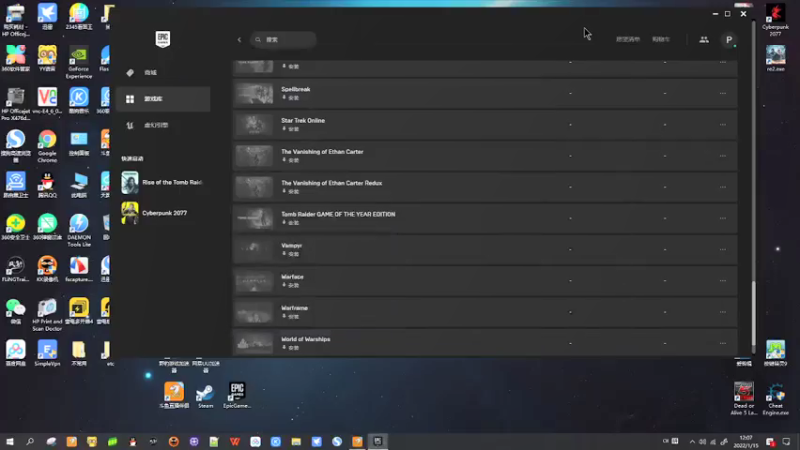This screenshot has width=800, height=450.
Task: Open Tencent QQ penguin desktop icon
Action: point(47,185)
